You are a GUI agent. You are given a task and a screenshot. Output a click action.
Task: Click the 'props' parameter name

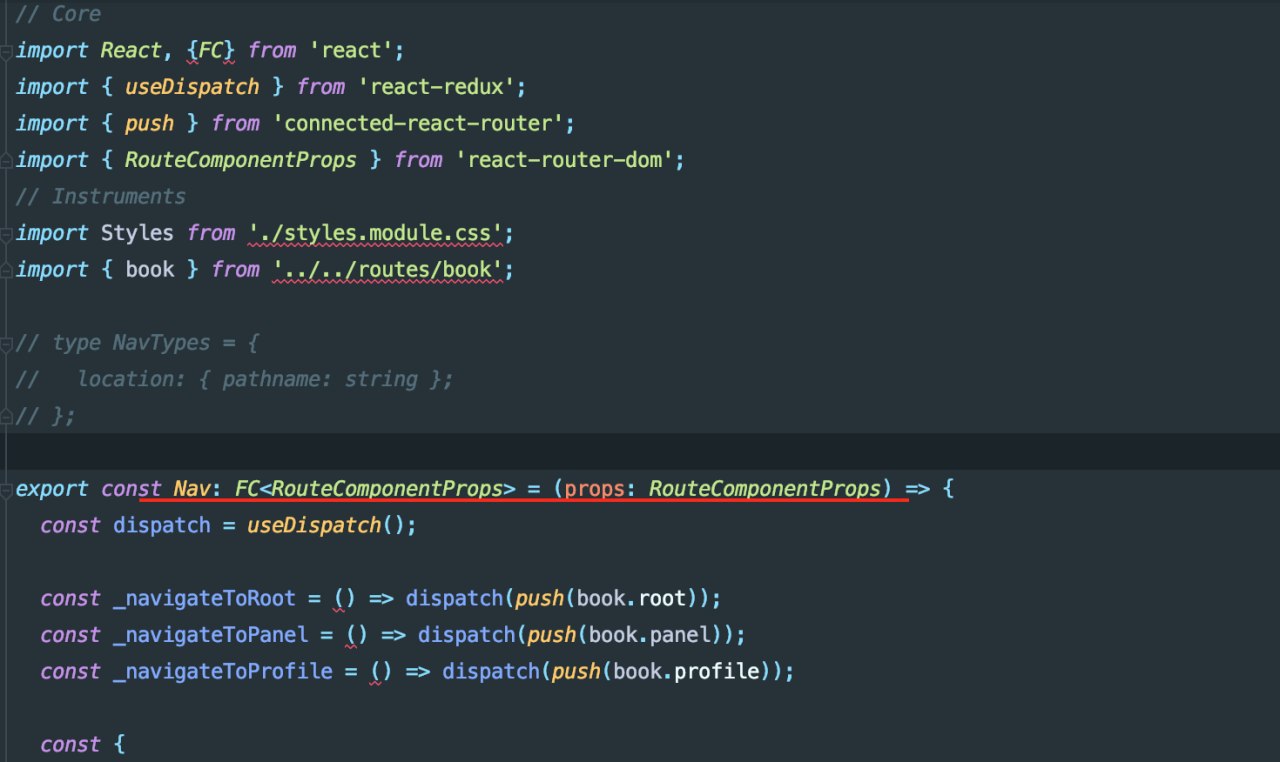tap(595, 489)
